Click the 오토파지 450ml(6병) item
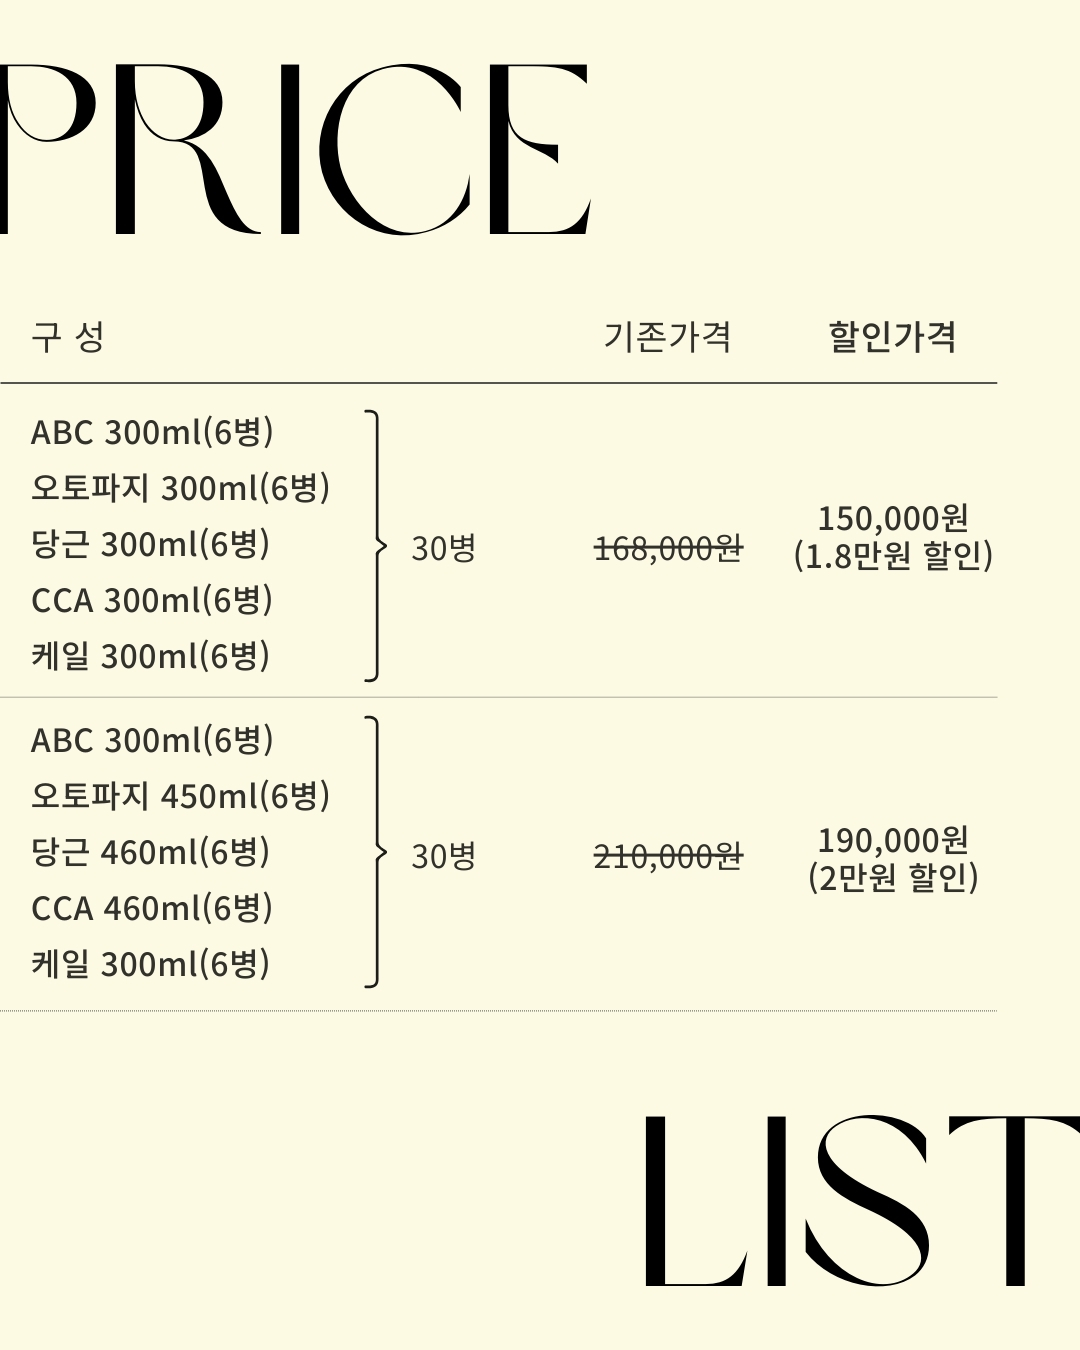The height and width of the screenshot is (1350, 1080). point(180,796)
